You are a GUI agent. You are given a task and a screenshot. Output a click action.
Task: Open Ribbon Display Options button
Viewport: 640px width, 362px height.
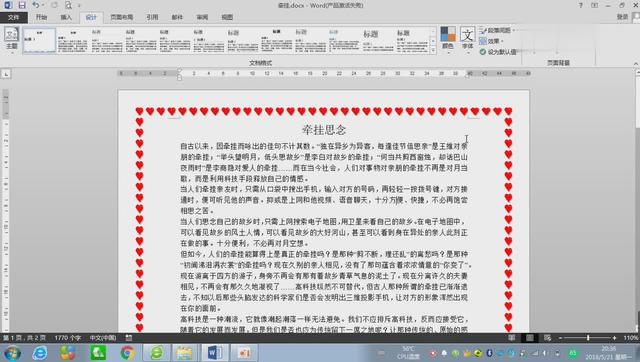594,5
